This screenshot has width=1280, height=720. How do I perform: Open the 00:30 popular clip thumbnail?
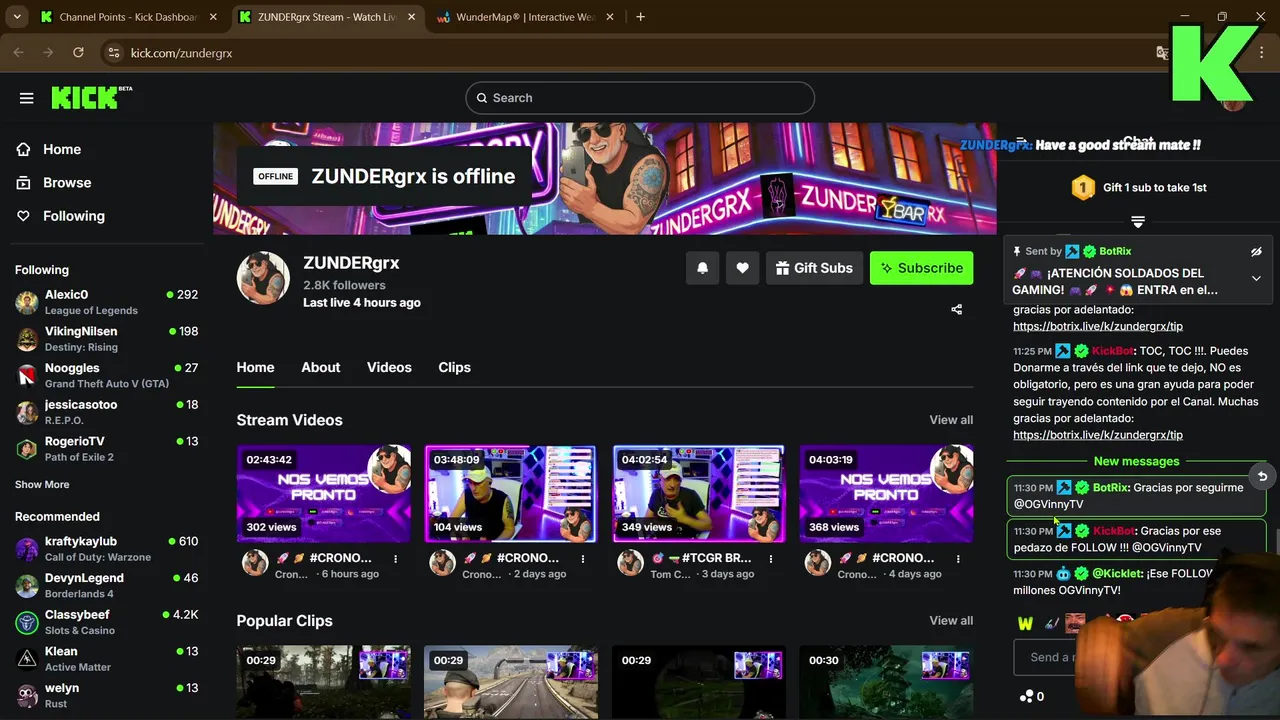pos(886,682)
